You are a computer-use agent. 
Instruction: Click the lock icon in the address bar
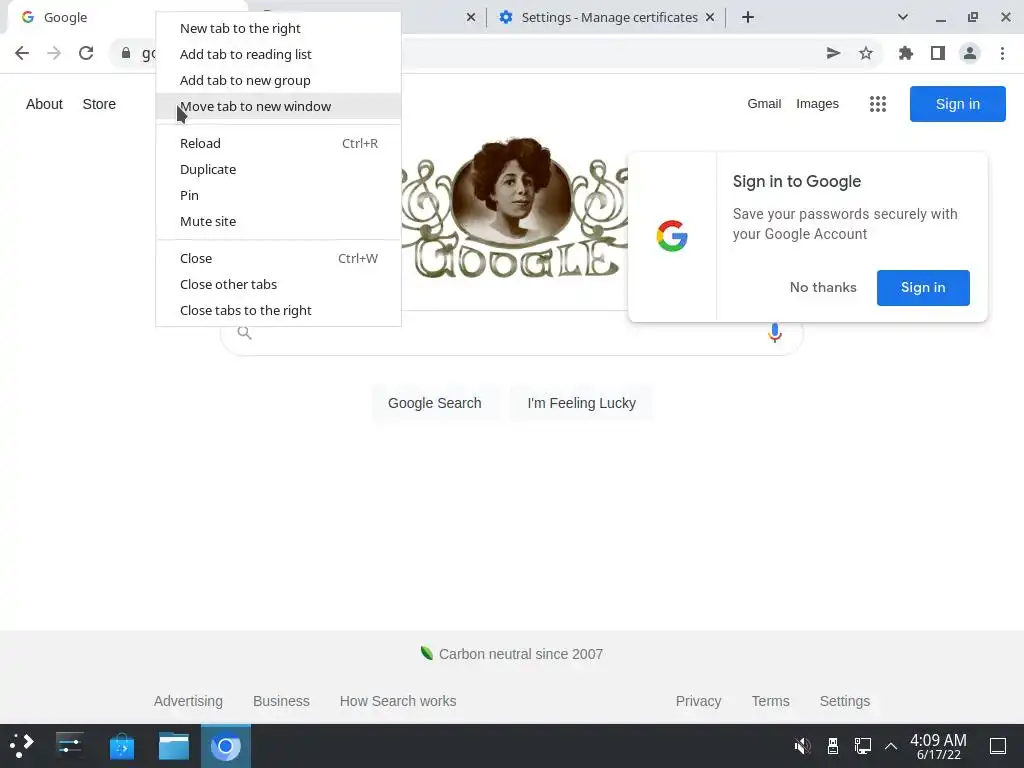125,53
